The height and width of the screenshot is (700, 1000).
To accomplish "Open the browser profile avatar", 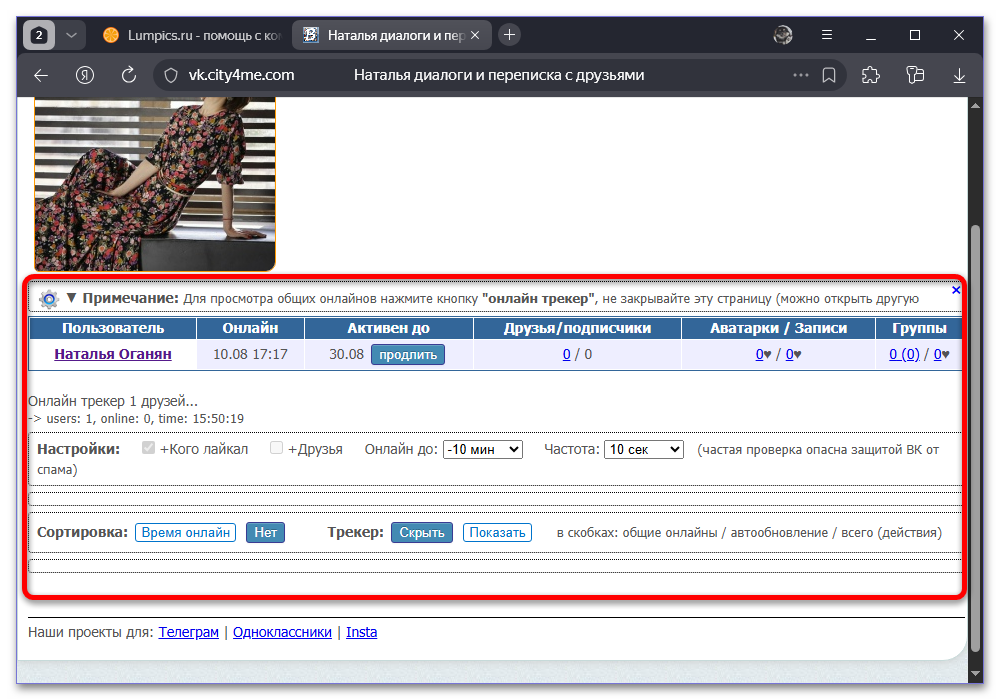I will coord(783,35).
